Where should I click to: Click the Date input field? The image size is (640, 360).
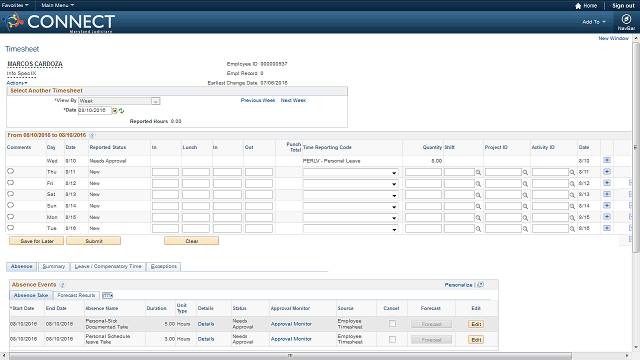tap(95, 111)
